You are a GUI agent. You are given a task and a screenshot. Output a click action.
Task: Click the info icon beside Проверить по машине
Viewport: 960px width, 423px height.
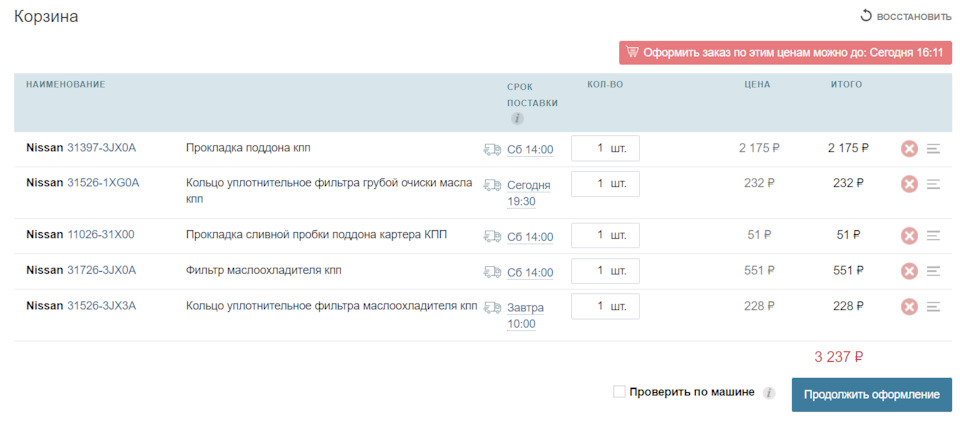769,393
